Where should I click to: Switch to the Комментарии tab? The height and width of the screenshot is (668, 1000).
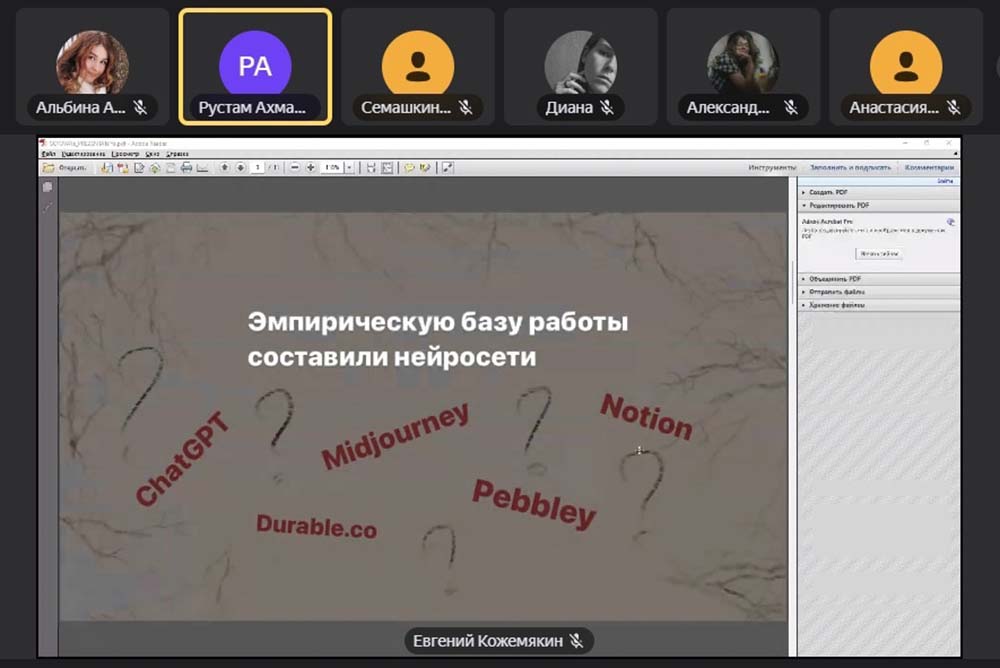(929, 168)
